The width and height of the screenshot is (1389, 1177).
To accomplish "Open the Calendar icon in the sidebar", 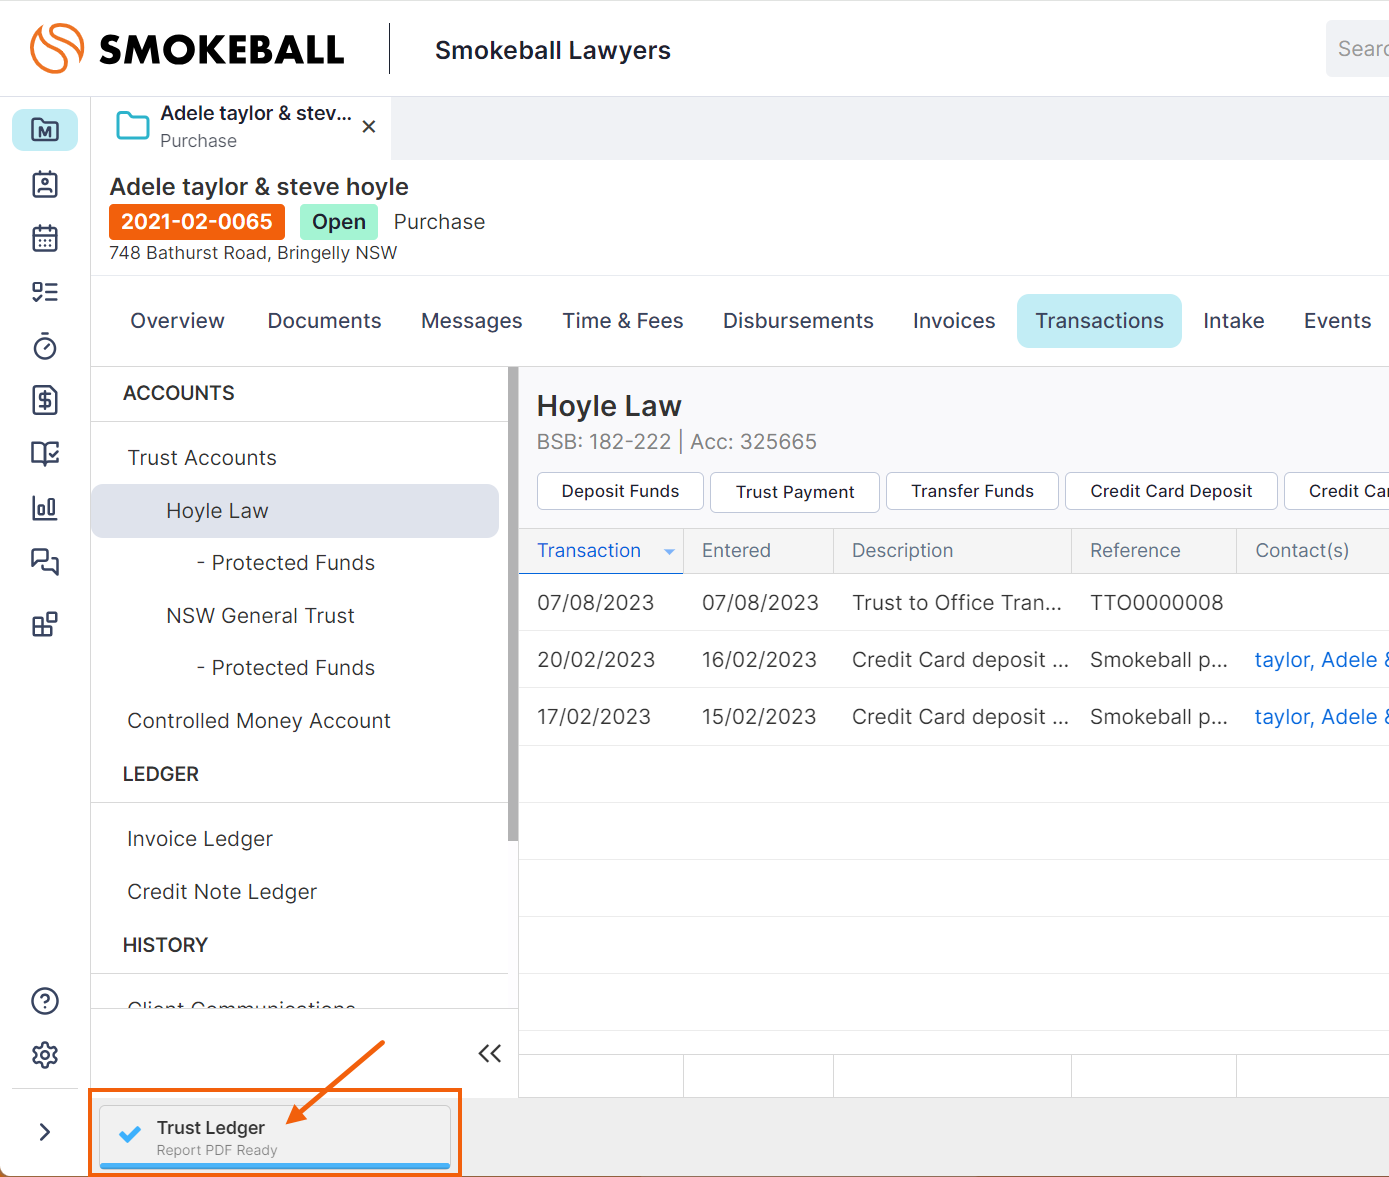I will click(x=45, y=238).
